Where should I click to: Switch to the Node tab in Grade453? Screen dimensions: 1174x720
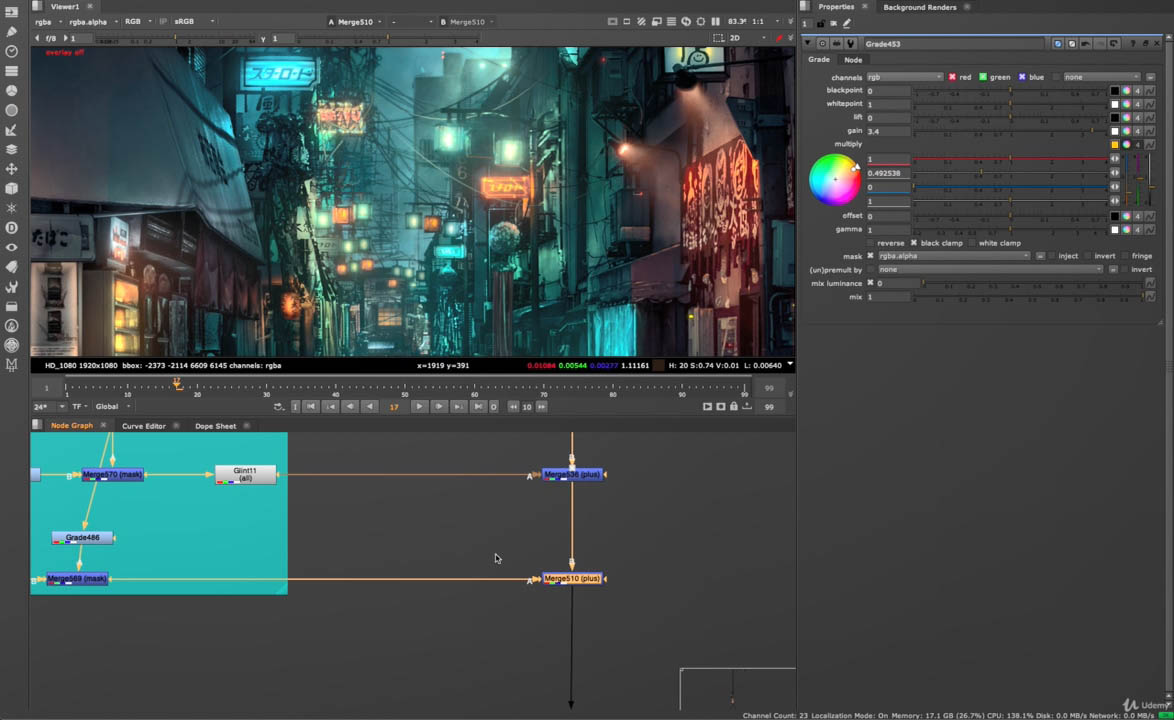[853, 60]
